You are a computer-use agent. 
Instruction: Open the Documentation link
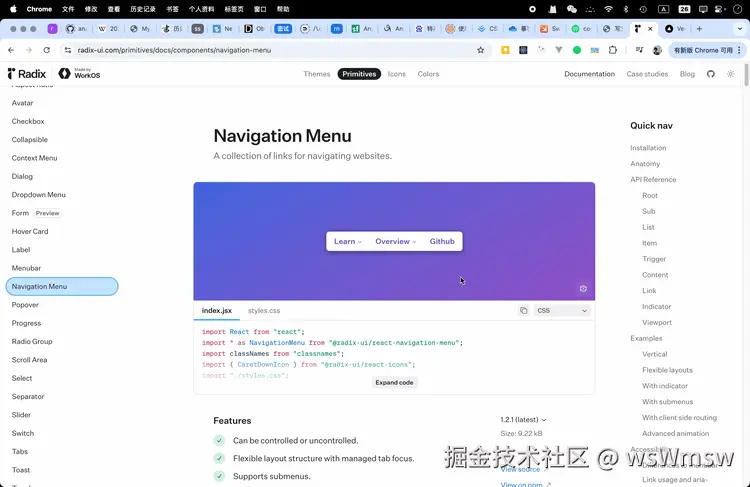click(589, 74)
